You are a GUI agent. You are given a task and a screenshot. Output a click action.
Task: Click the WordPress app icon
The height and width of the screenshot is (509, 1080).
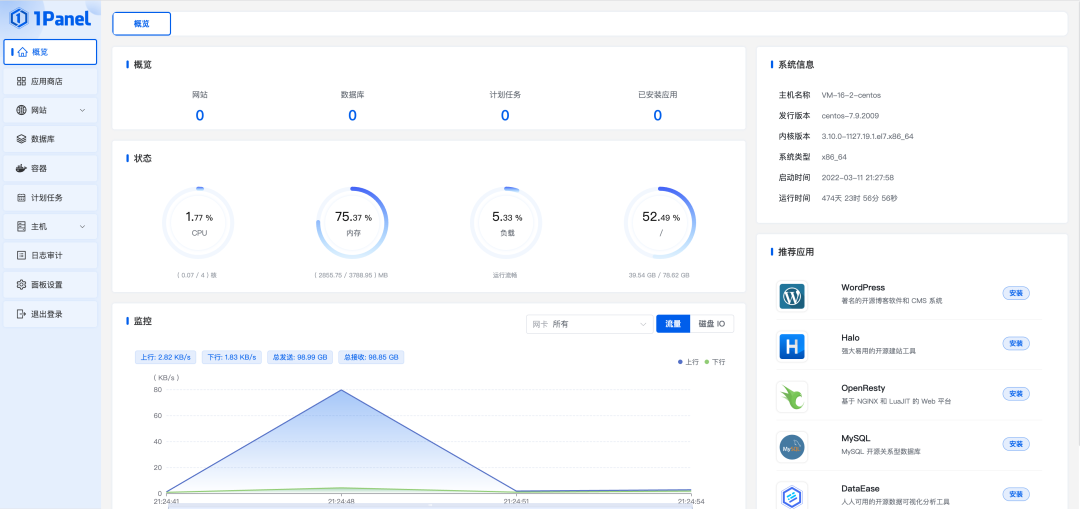point(792,297)
